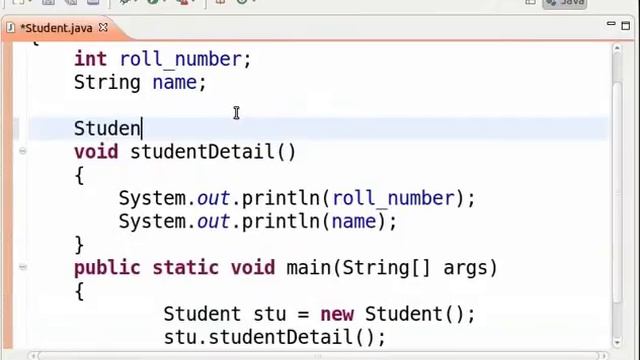Click the 'System.out.println(name);' statement

(x=258, y=222)
